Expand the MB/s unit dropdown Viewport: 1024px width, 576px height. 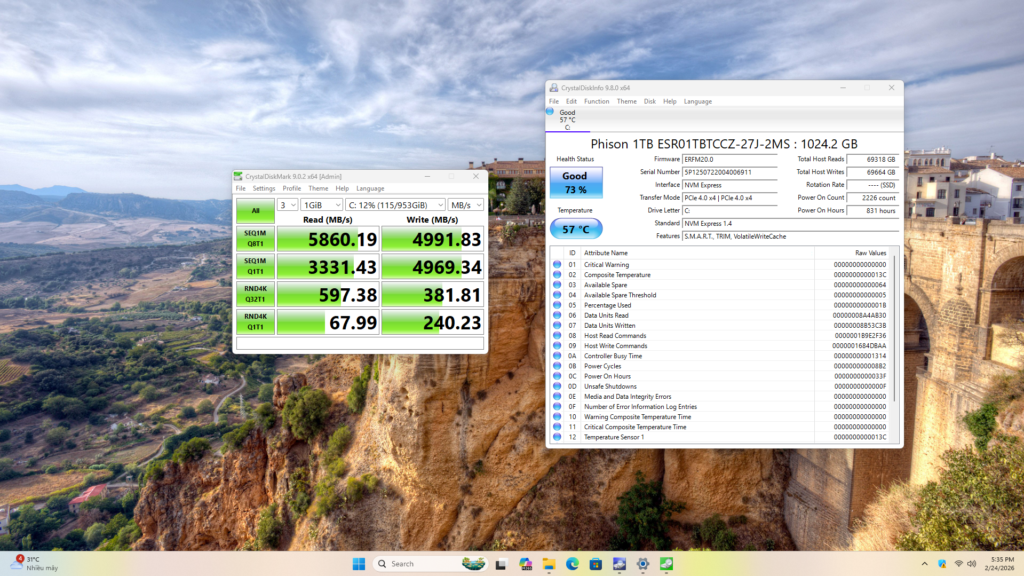point(466,204)
